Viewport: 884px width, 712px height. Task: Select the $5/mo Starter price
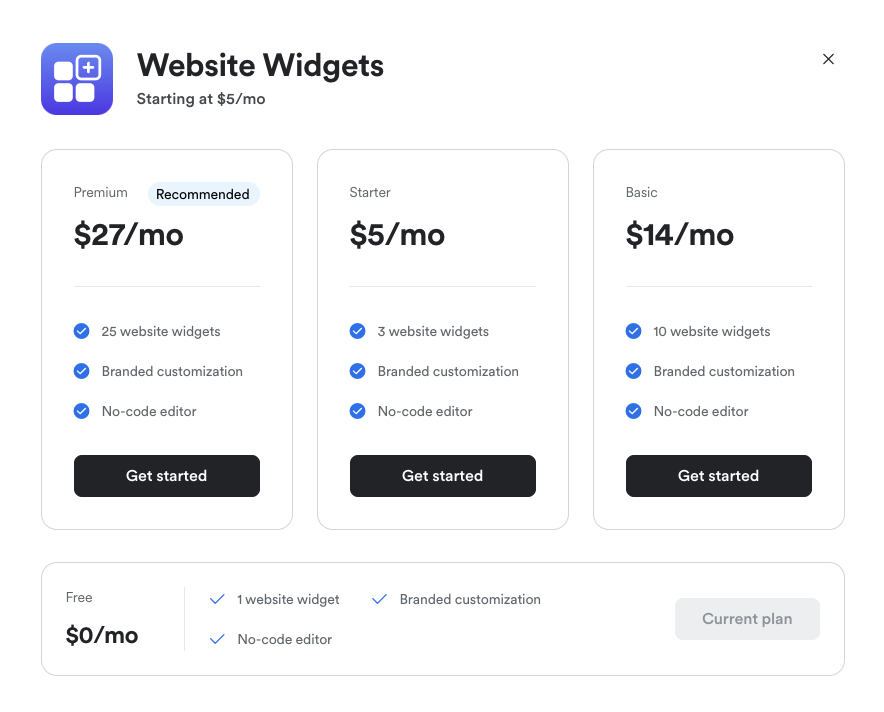tap(397, 235)
